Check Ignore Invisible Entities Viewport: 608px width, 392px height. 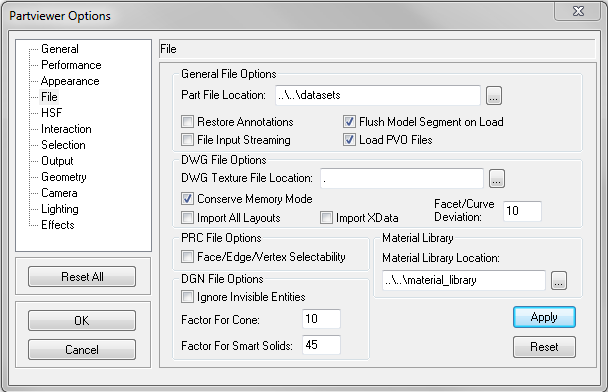click(x=187, y=297)
